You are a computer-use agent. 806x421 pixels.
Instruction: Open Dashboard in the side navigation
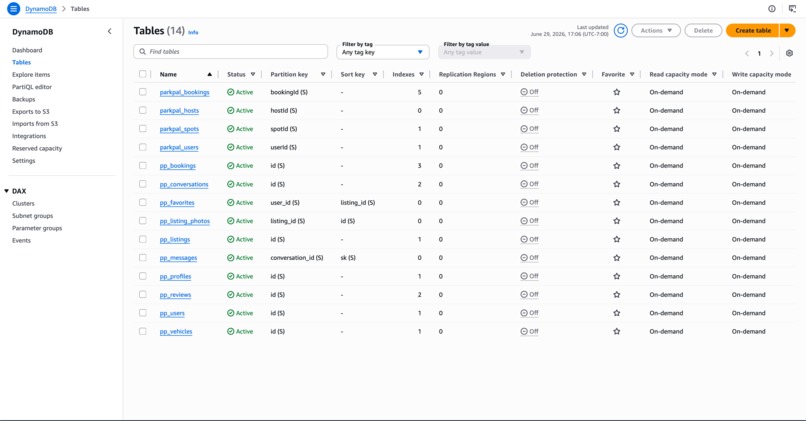(x=27, y=50)
